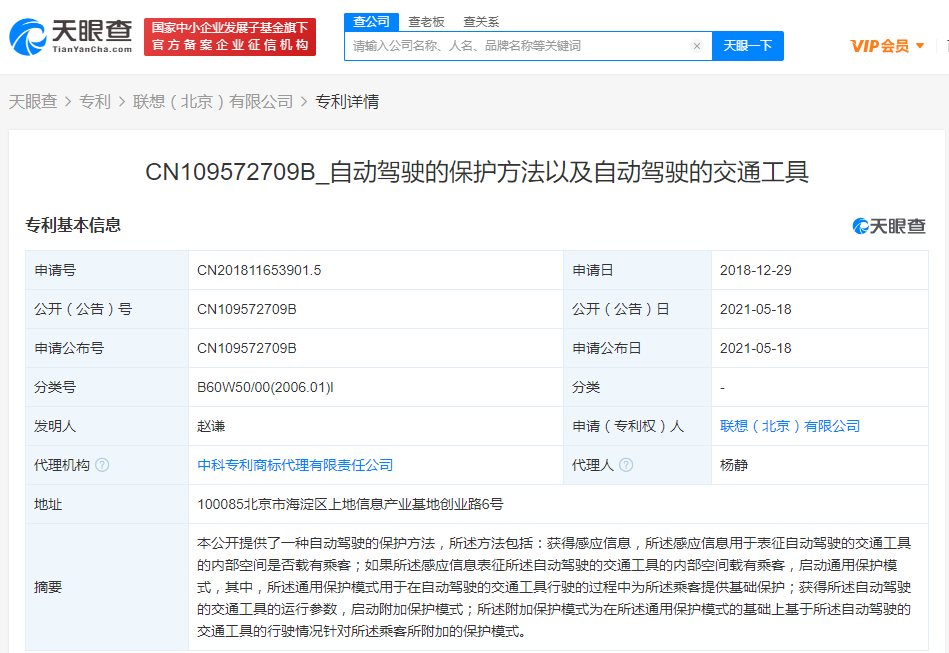Click the 摘要 abstract paragraph text

pos(554,587)
